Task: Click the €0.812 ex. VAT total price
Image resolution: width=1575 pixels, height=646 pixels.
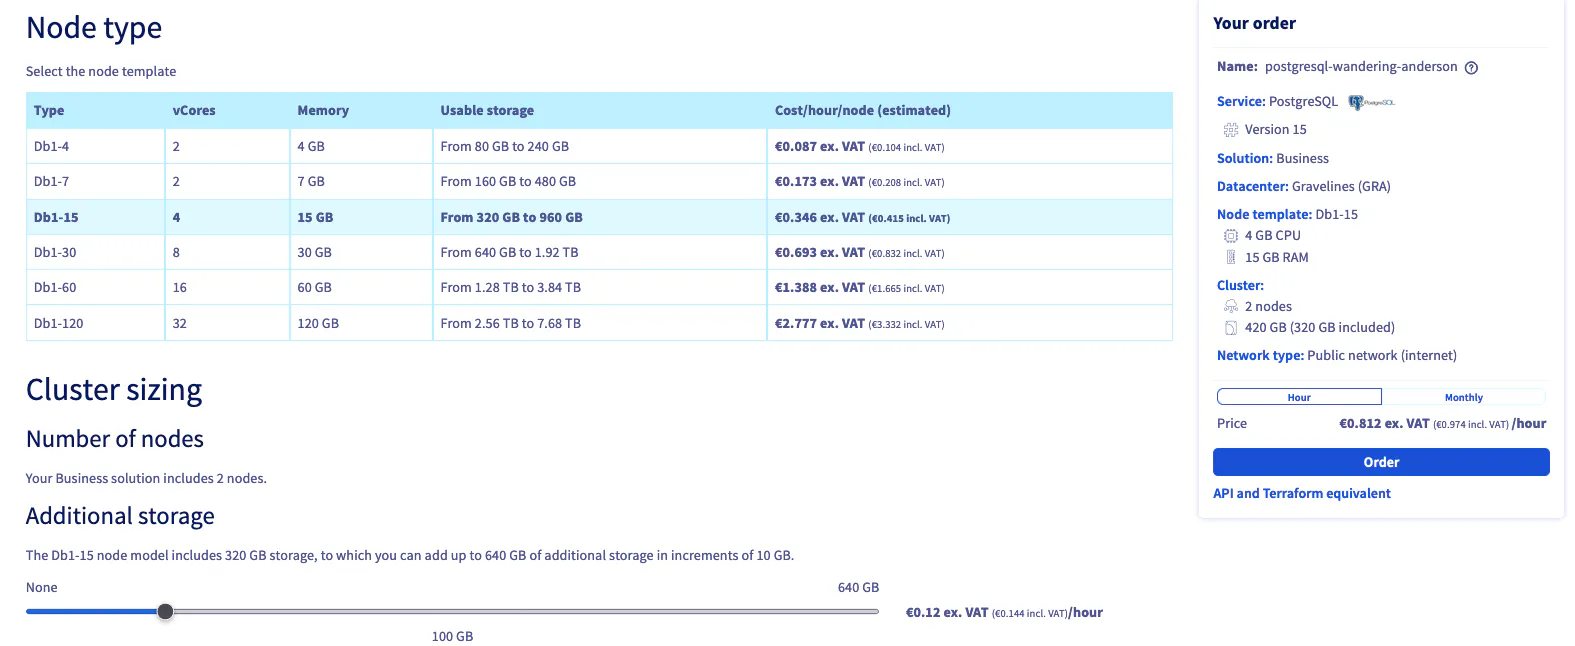Action: point(1384,424)
